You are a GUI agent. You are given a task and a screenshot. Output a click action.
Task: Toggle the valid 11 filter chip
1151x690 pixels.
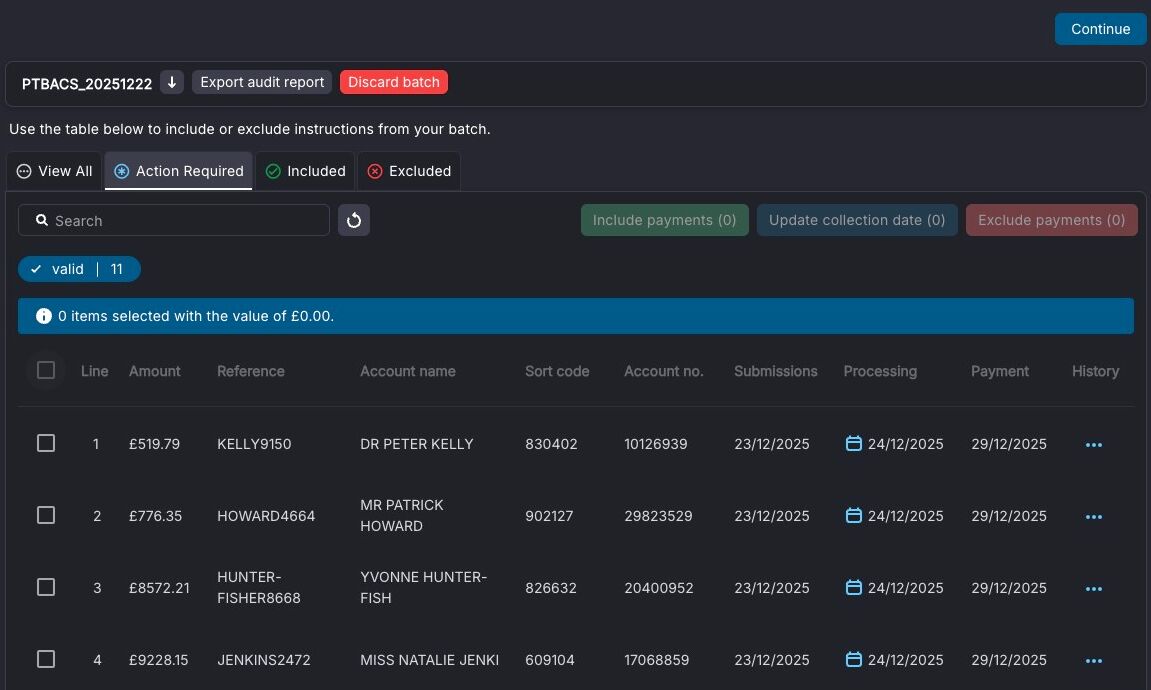(79, 269)
